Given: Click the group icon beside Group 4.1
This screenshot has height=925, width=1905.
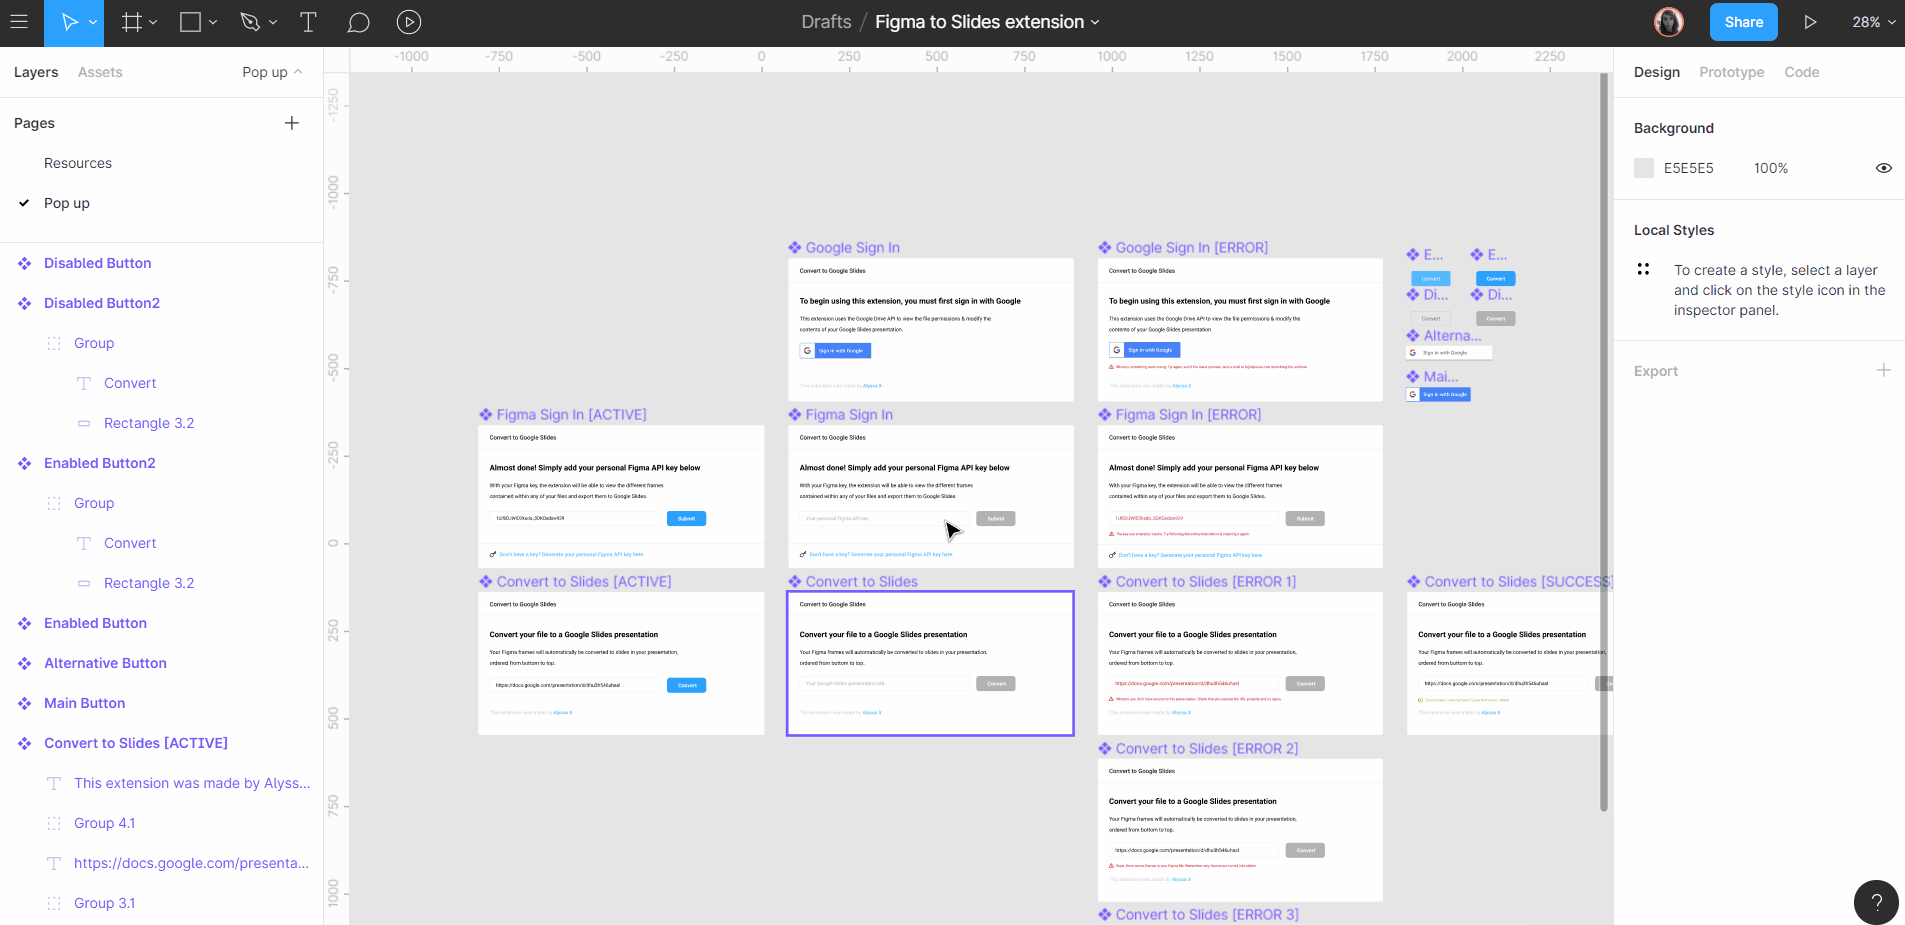Looking at the screenshot, I should (54, 823).
